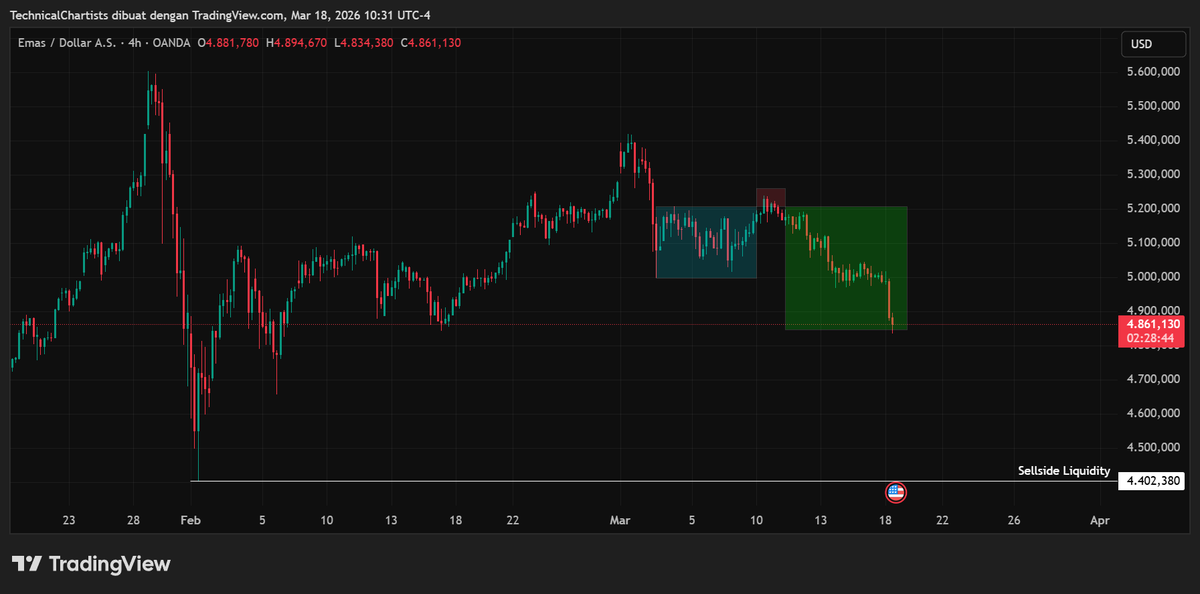Viewport: 1200px width, 594px height.
Task: Click the 5.300,000 price axis label
Action: [x=1155, y=174]
